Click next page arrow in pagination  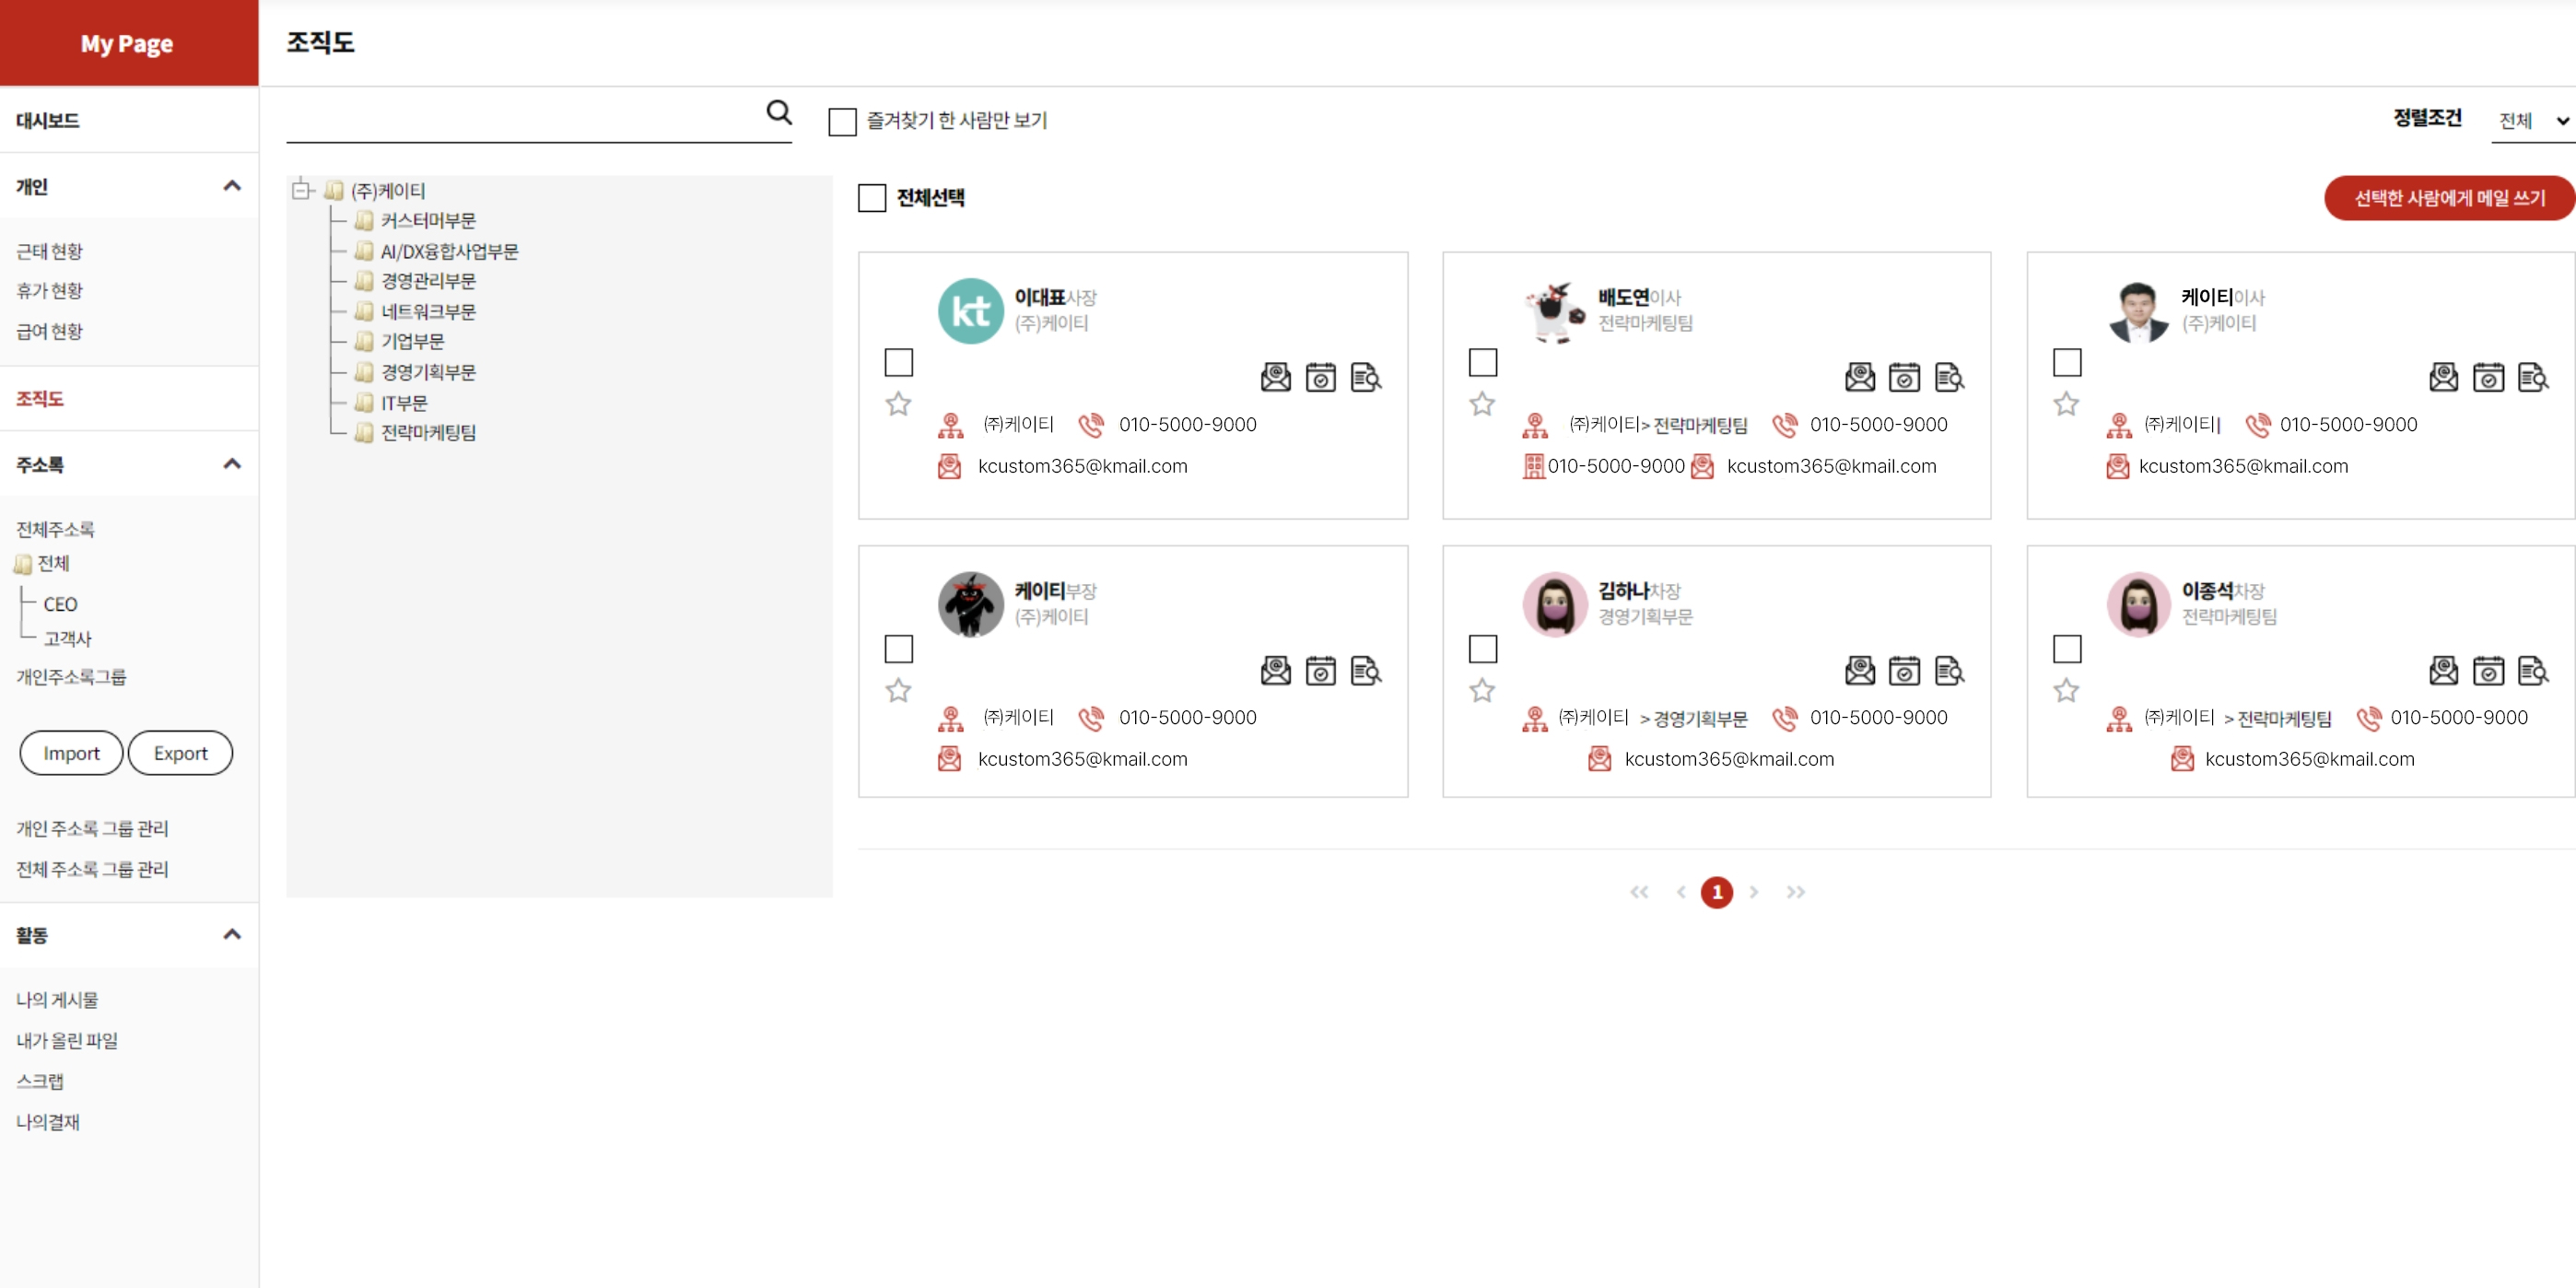pos(1754,892)
